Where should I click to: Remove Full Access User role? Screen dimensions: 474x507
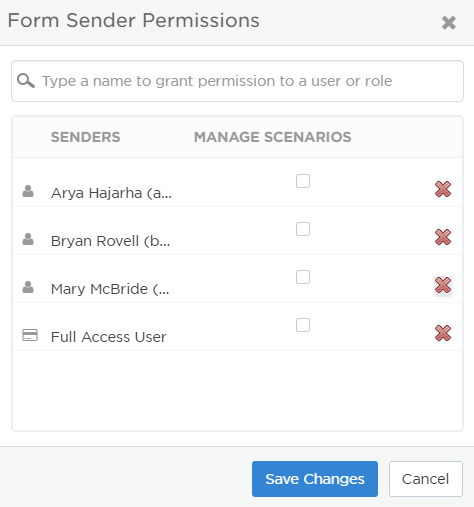click(x=443, y=333)
